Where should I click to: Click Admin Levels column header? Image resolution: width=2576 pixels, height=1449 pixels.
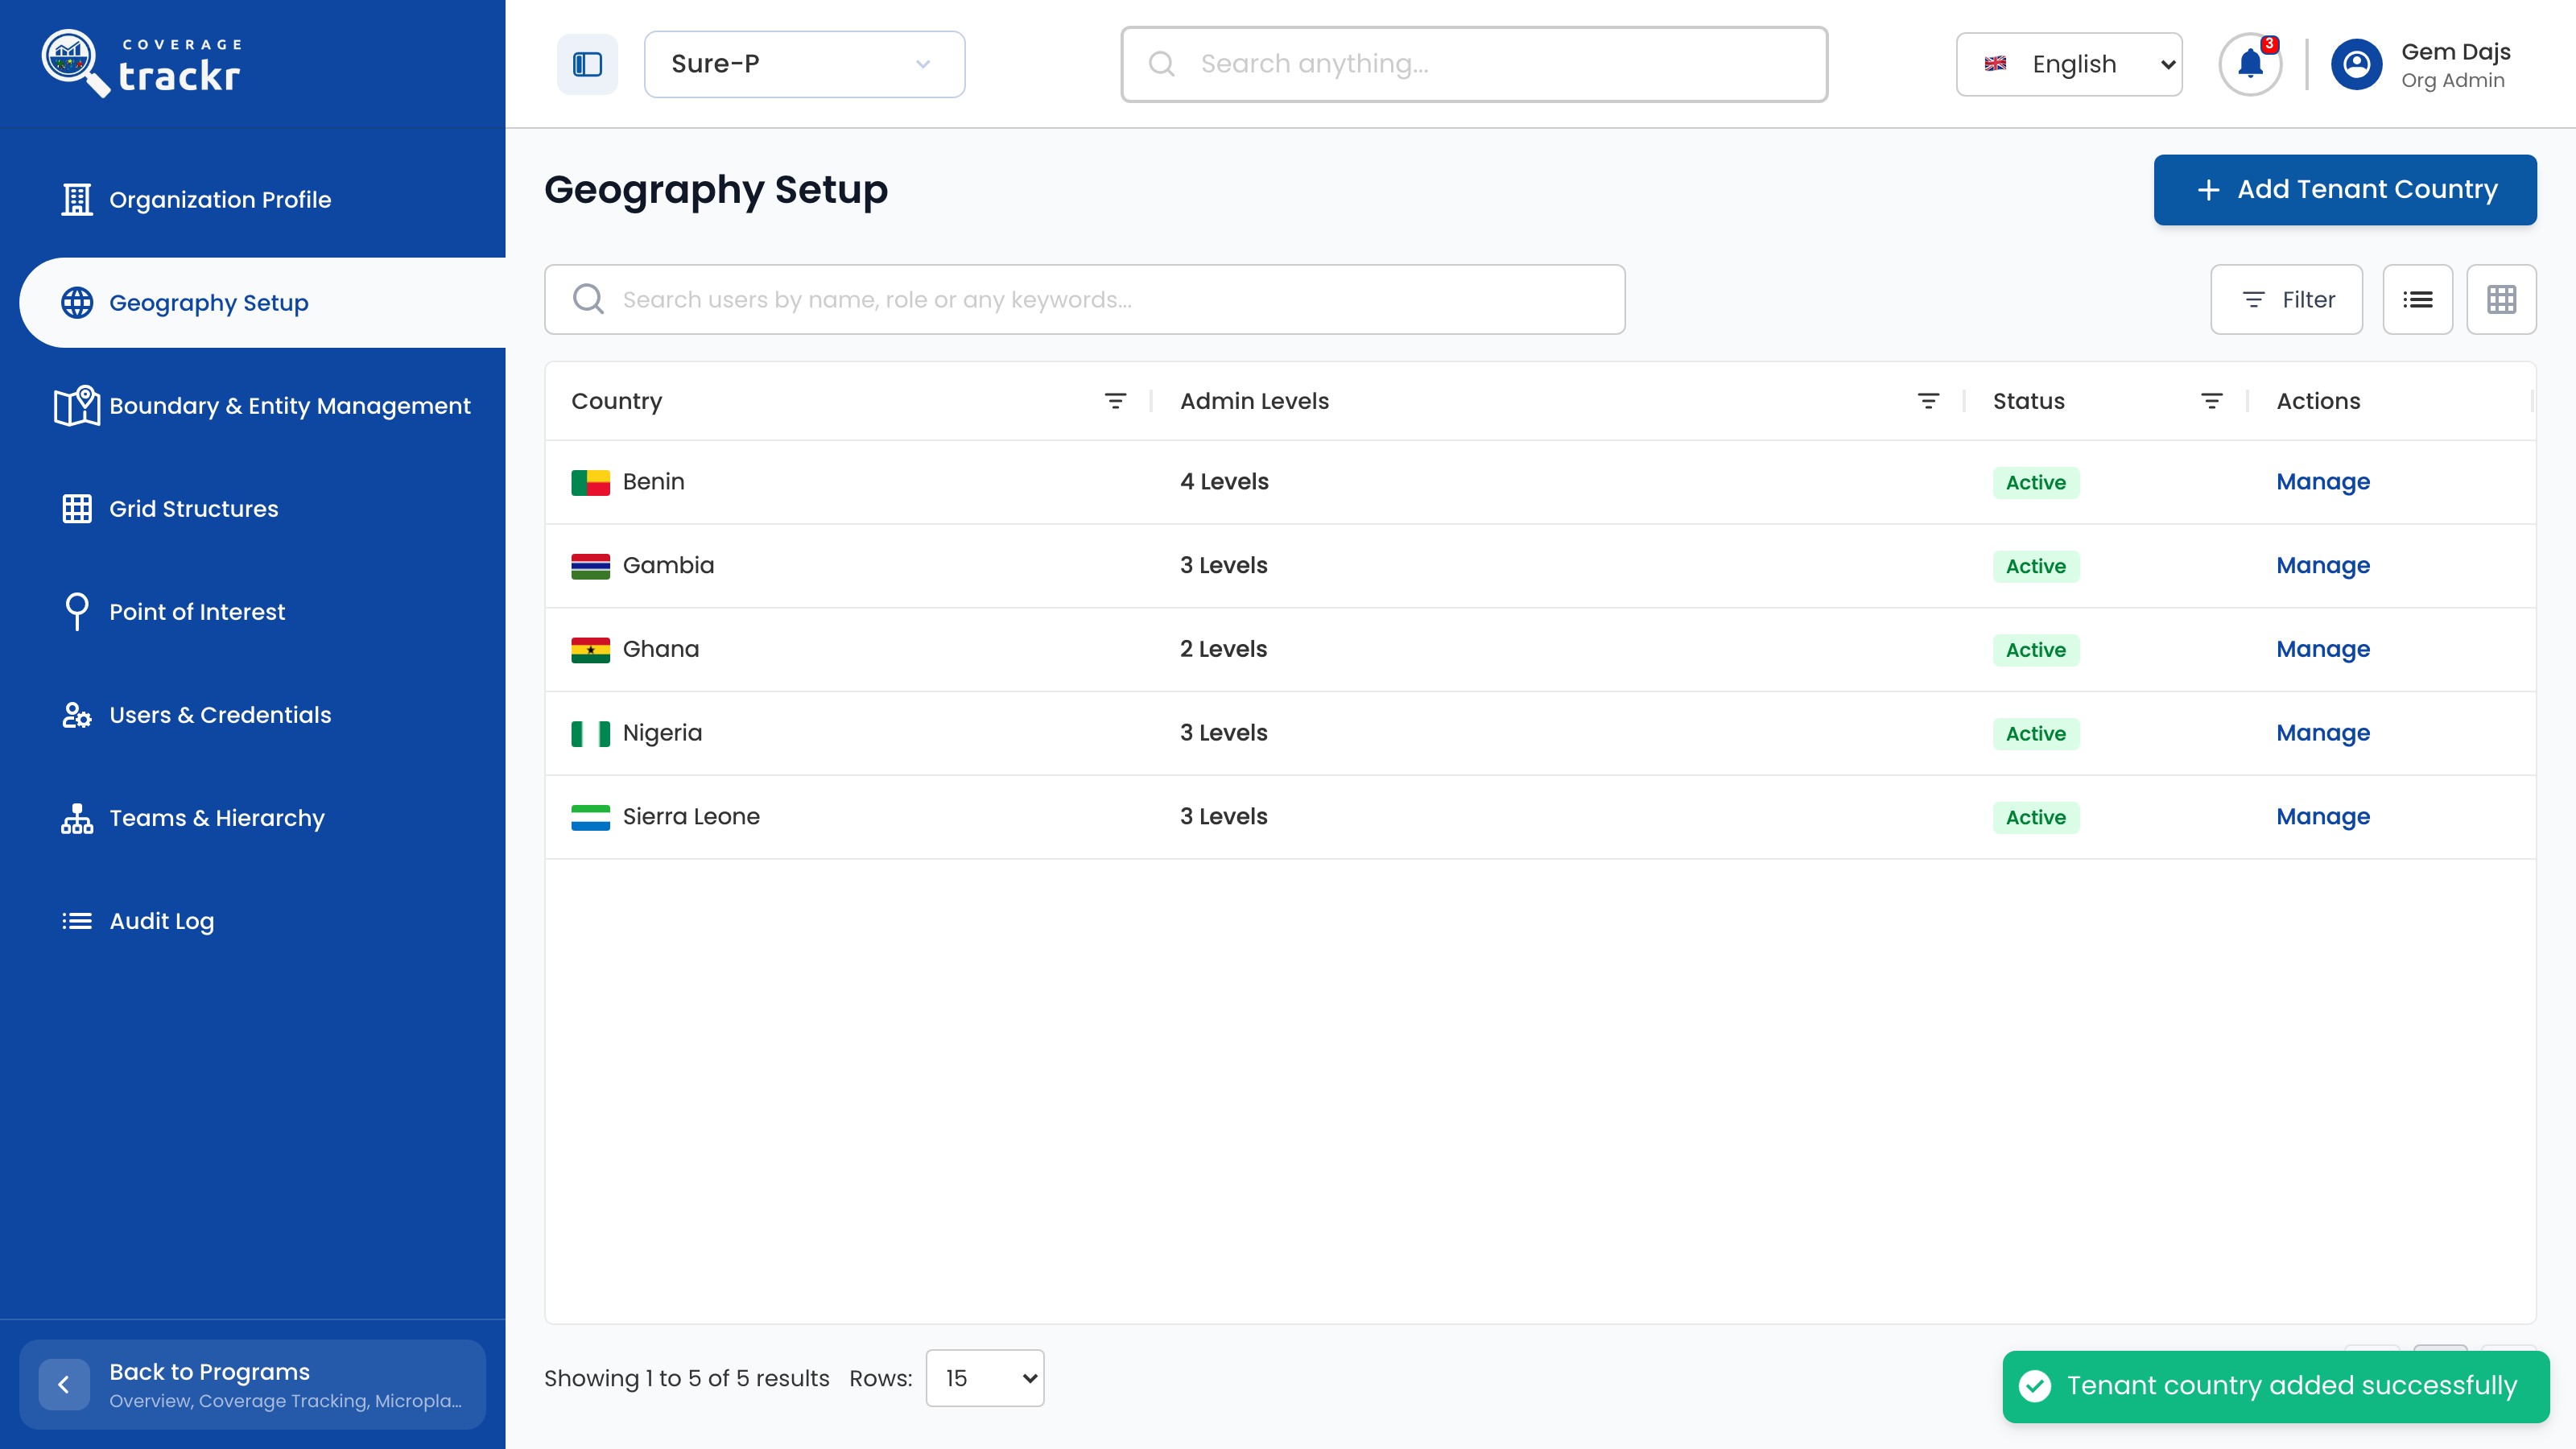[1254, 401]
